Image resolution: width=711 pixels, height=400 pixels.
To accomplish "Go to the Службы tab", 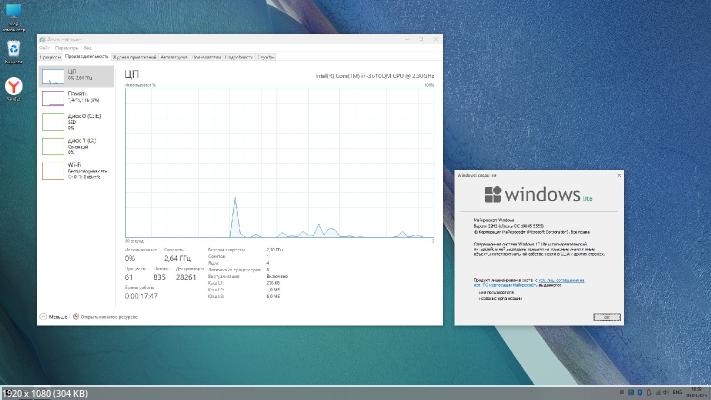I will tap(266, 57).
